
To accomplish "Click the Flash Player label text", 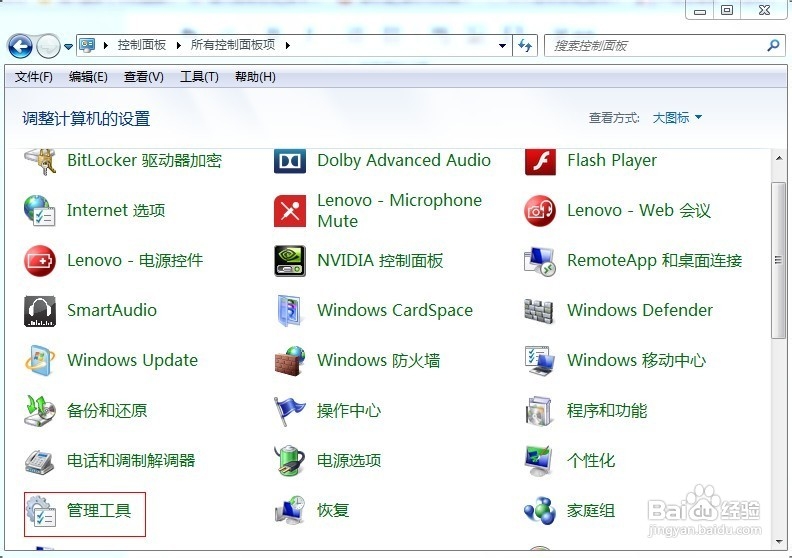I will (612, 161).
